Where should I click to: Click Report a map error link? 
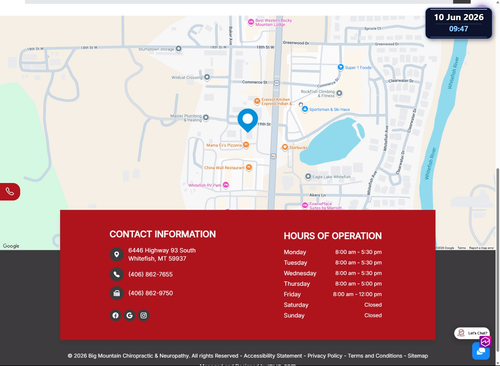pos(481,248)
